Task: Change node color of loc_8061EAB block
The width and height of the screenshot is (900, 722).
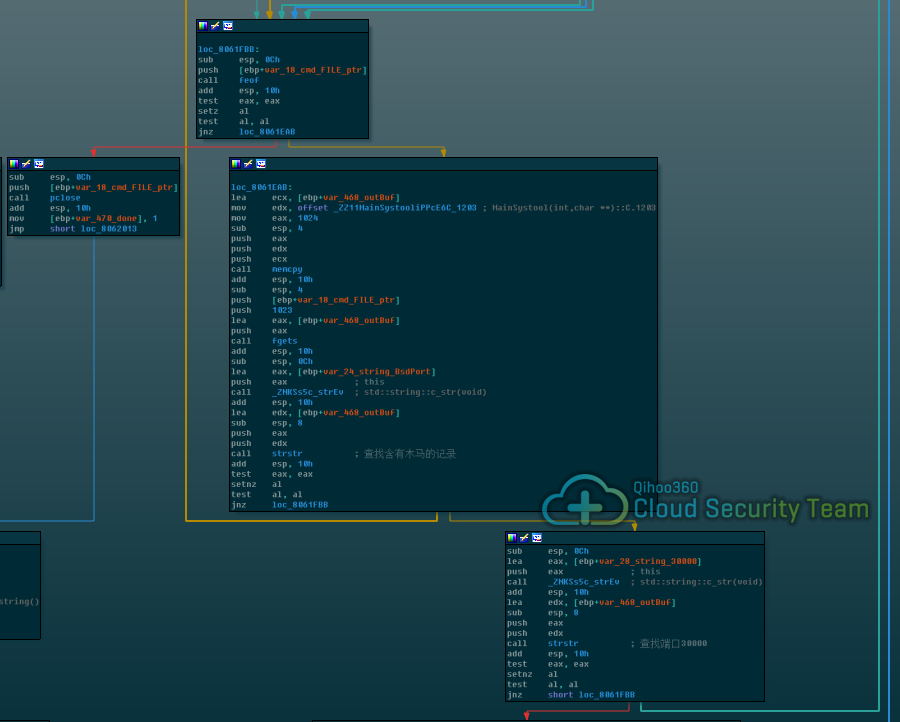Action: point(236,163)
